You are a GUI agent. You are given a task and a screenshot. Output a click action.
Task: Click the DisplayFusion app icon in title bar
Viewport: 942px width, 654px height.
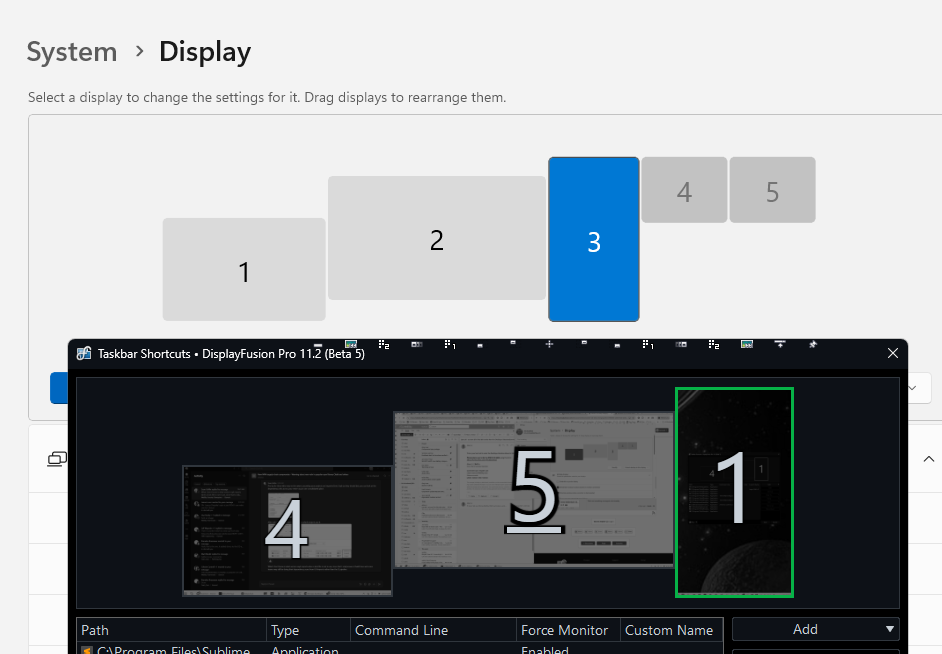(x=85, y=353)
